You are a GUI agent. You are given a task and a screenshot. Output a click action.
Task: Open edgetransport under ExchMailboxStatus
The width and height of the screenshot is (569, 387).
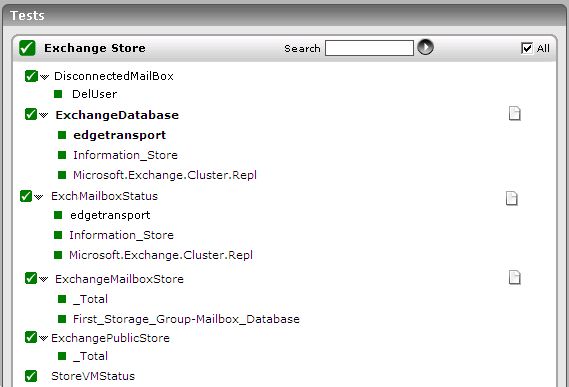pos(110,215)
